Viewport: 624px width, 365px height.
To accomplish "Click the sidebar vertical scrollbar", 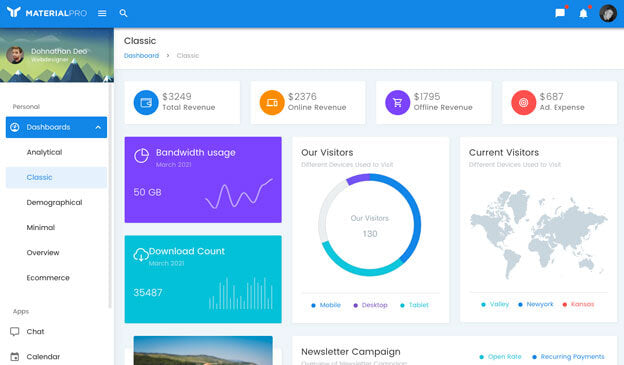I will [x=110, y=195].
